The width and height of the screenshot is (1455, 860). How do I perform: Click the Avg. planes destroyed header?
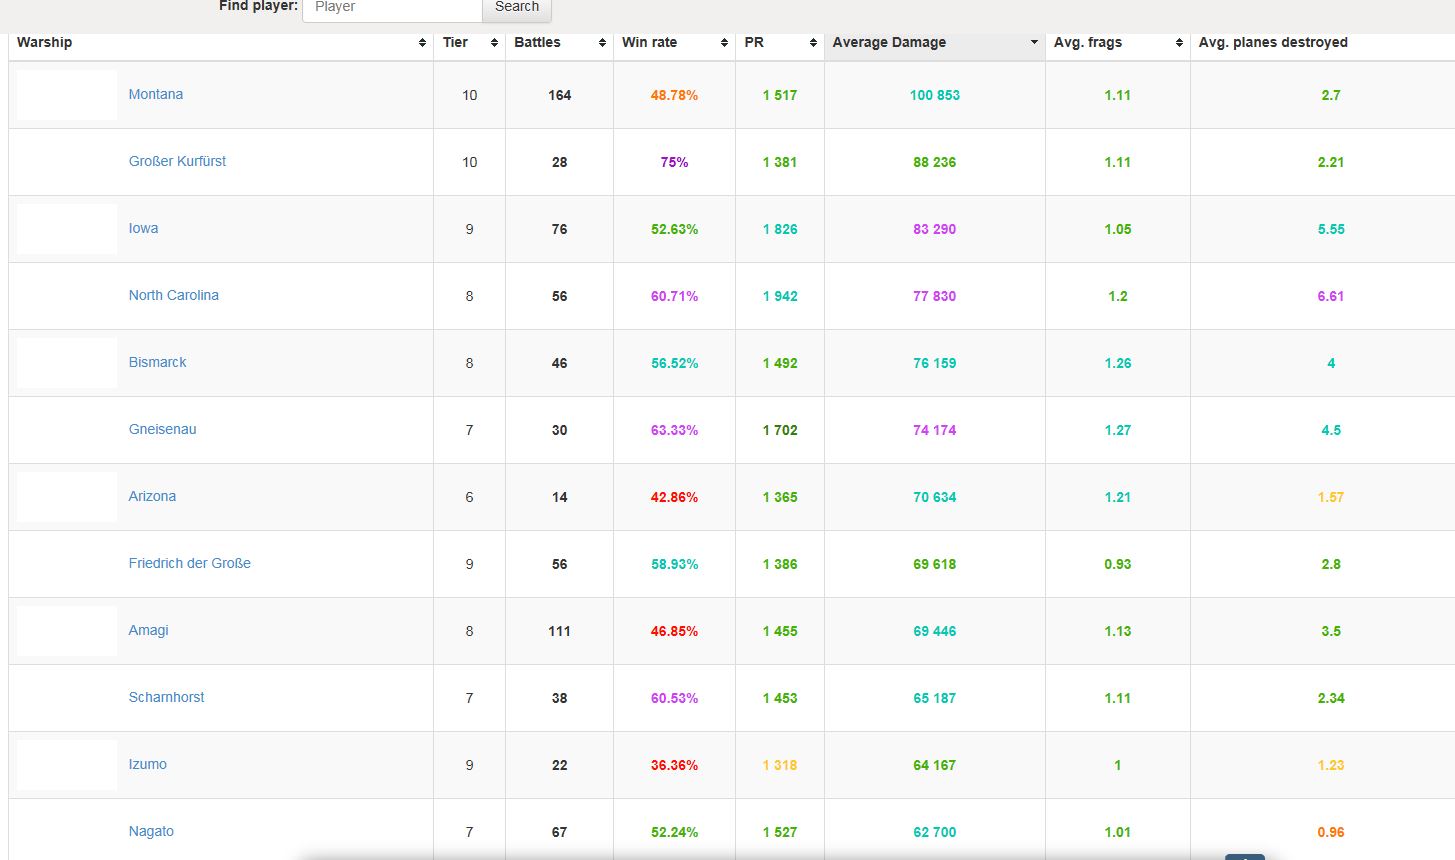(x=1273, y=42)
